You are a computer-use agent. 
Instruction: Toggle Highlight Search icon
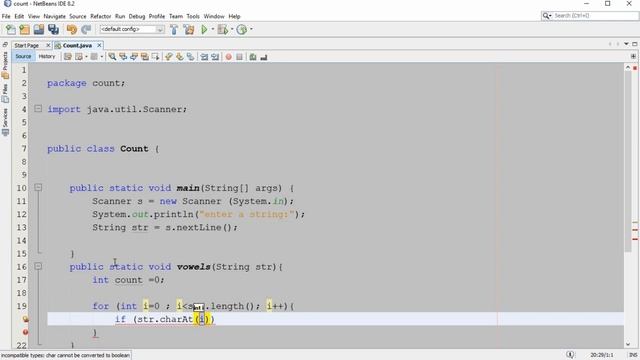point(144,57)
